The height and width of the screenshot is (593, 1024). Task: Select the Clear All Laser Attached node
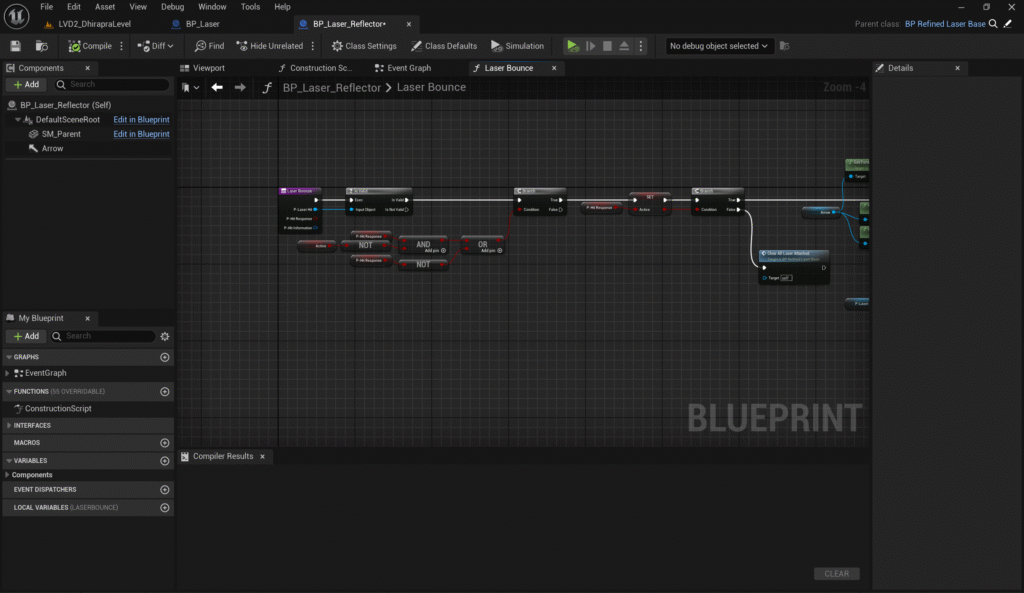(x=794, y=266)
